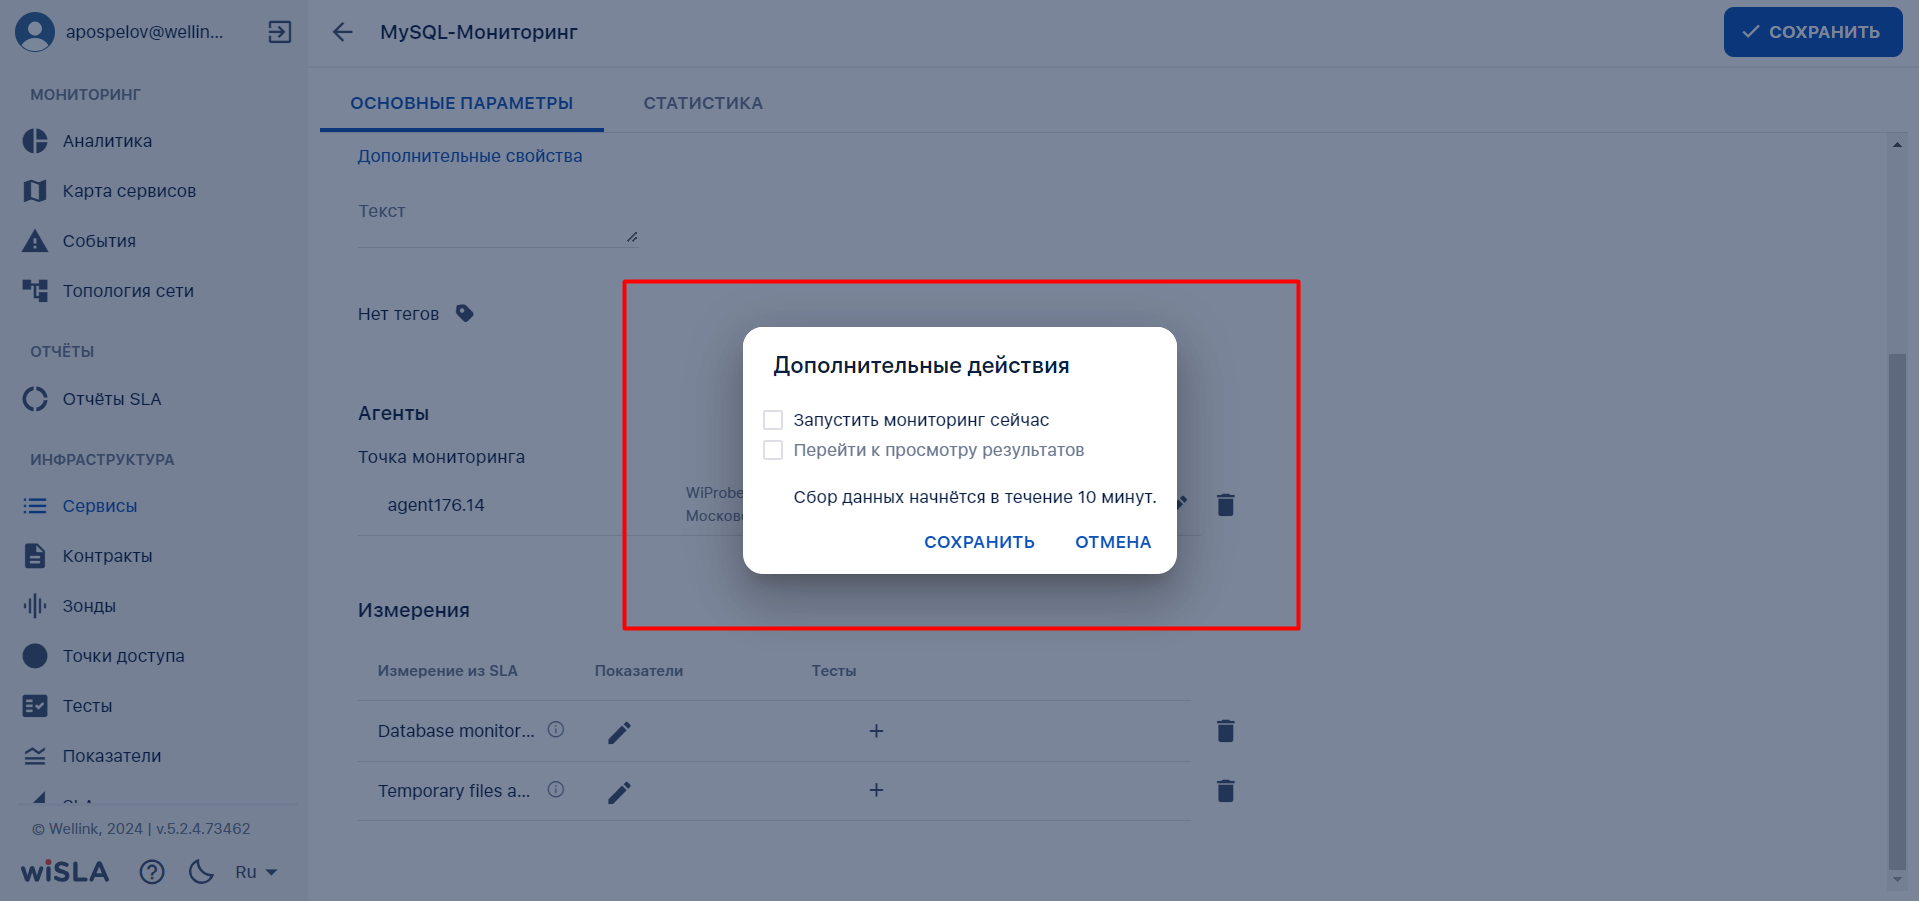Click Сохранить in the dialog

tap(979, 542)
